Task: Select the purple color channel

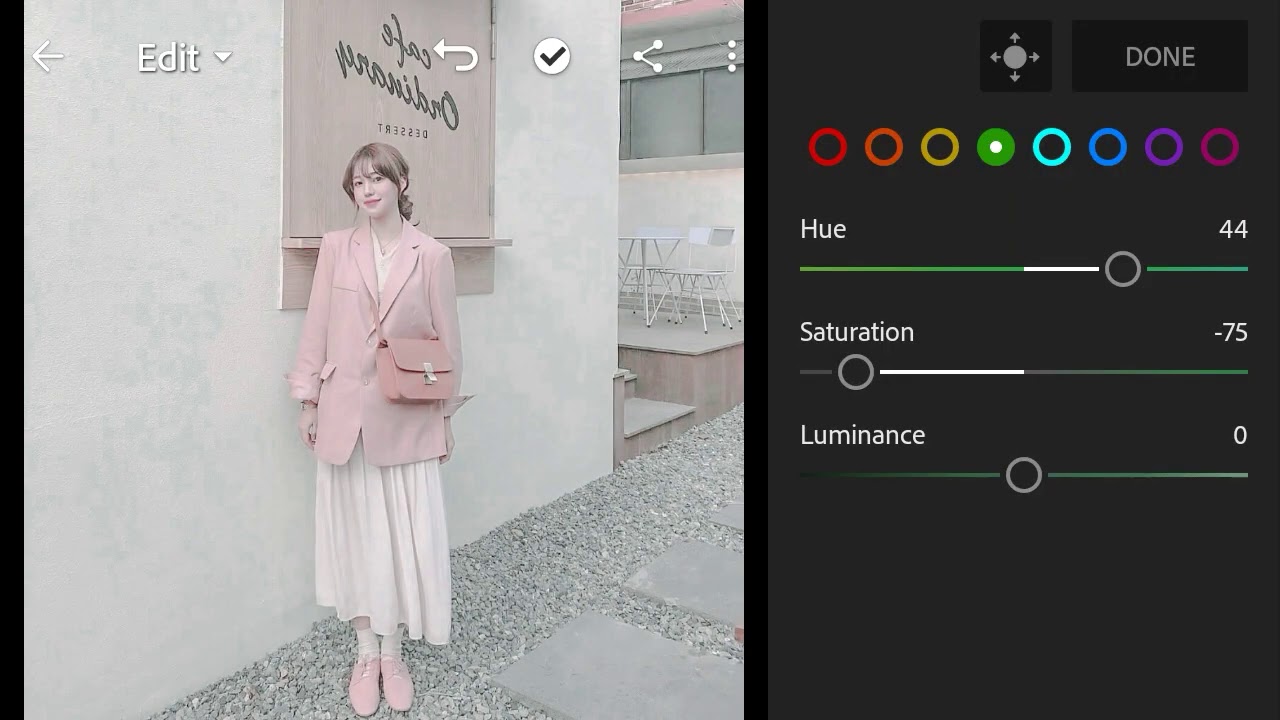Action: tap(1164, 148)
